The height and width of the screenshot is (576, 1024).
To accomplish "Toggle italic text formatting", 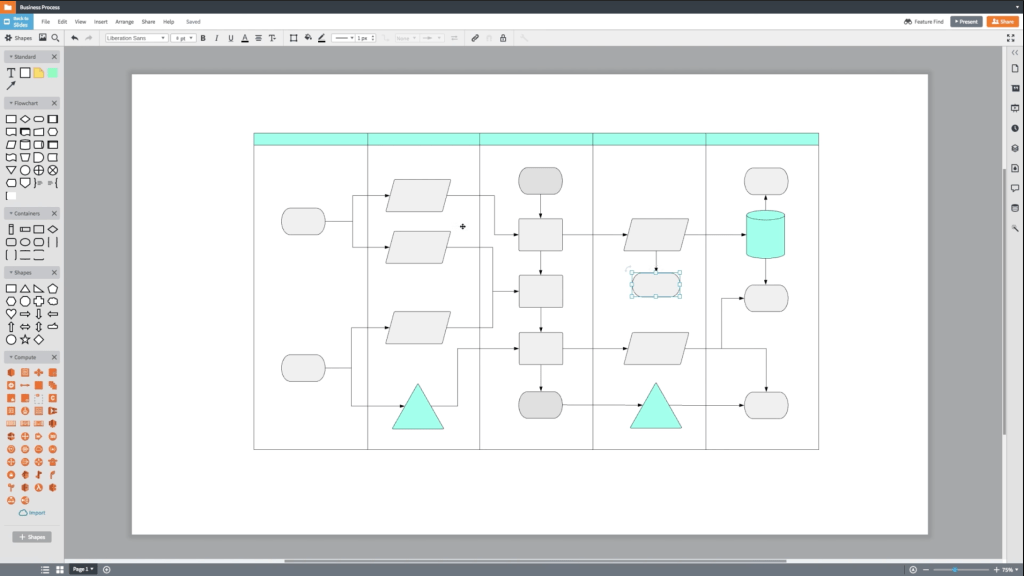I will coord(217,38).
